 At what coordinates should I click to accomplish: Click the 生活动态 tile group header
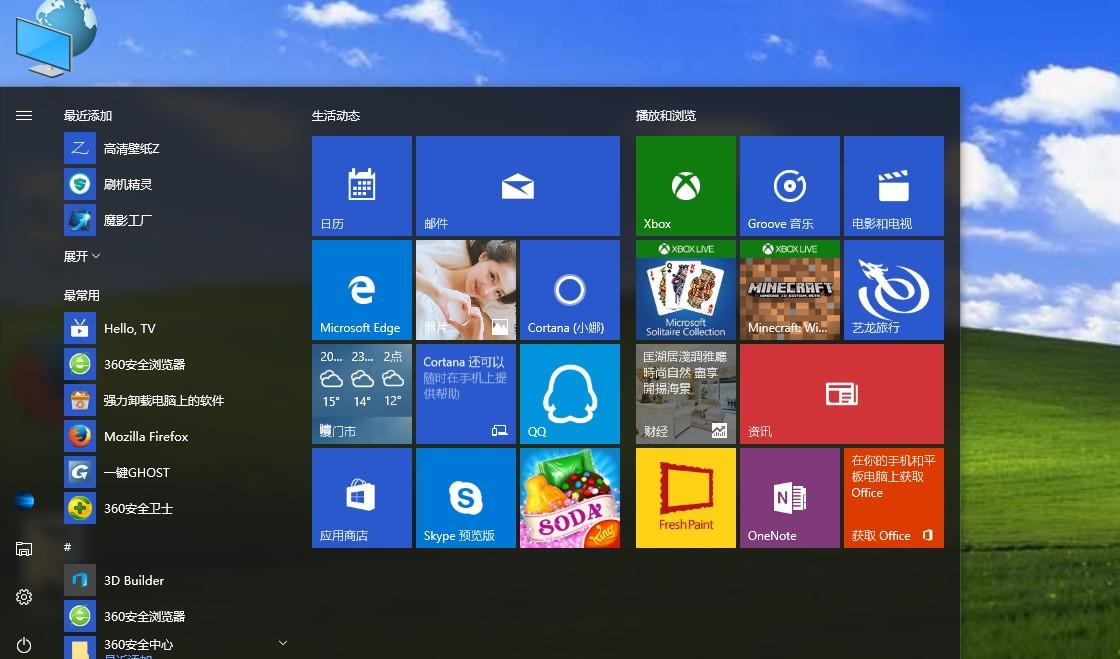[x=336, y=116]
